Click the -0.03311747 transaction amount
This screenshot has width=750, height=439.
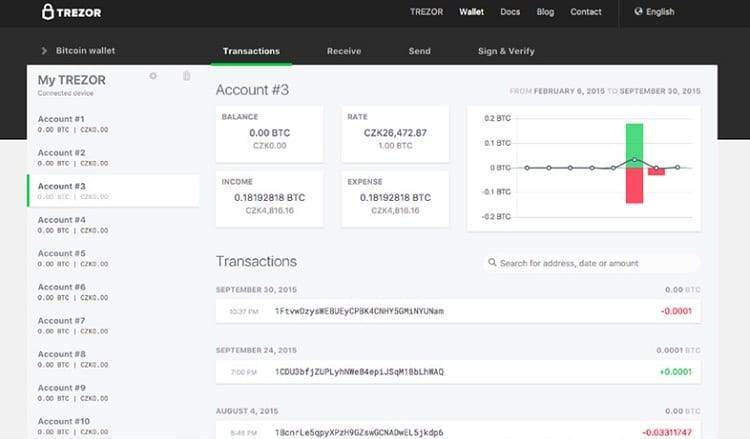tap(667, 432)
